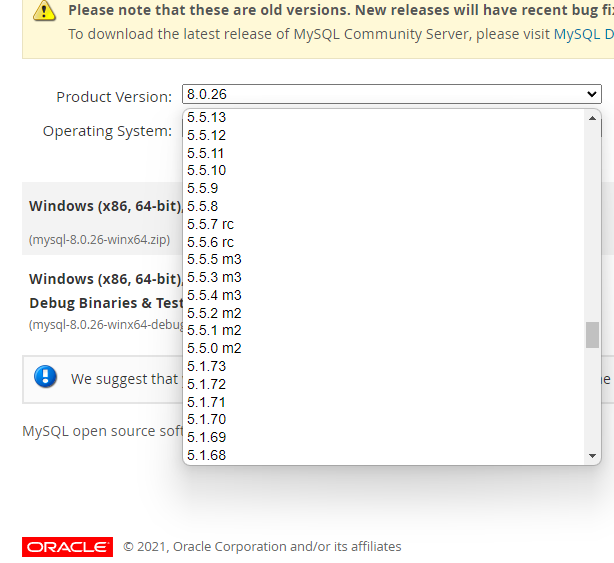The height and width of the screenshot is (563, 614).
Task: Pick the 5.5.4 m3 version
Action: [x=384, y=295]
